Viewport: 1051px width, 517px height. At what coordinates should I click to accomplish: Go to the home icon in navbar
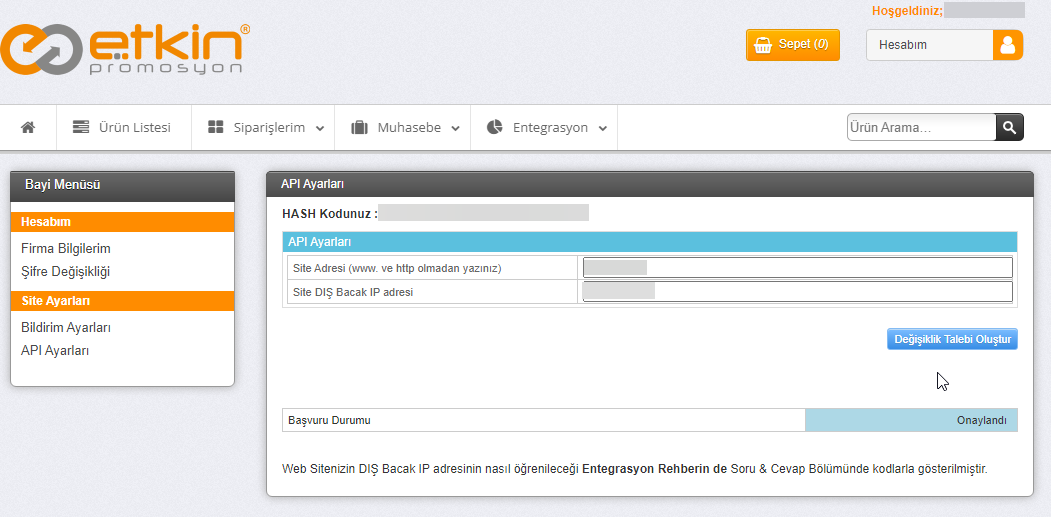27,127
